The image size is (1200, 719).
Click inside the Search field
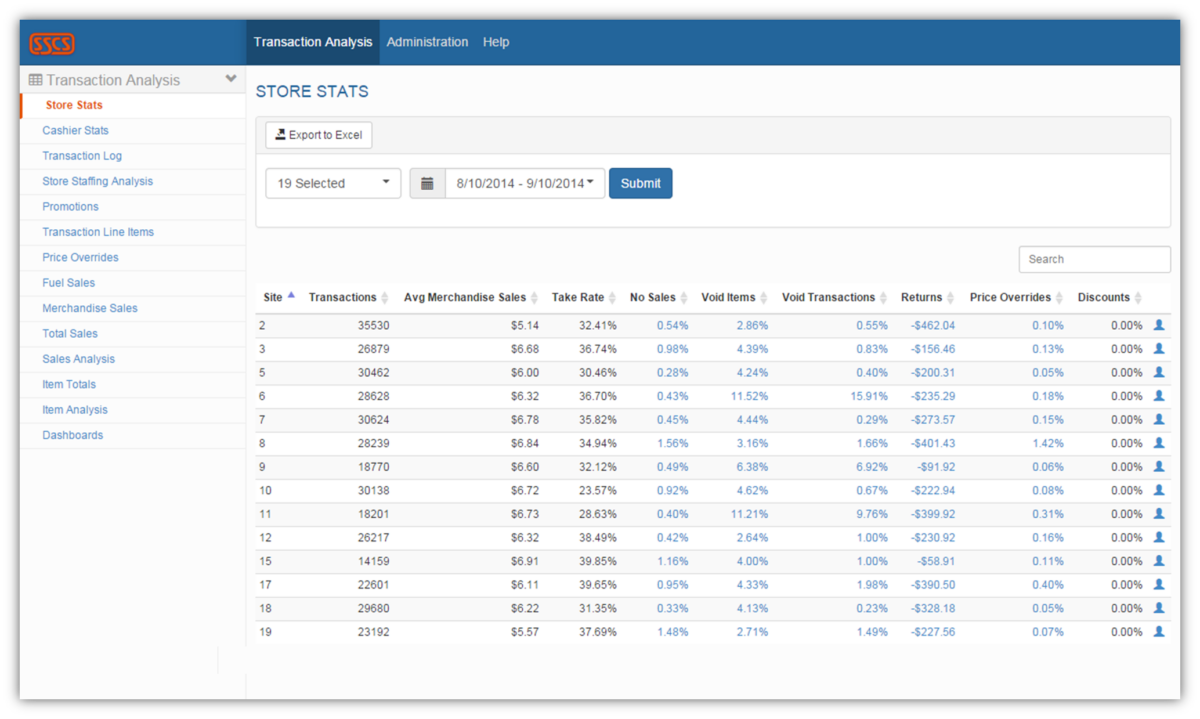point(1094,259)
